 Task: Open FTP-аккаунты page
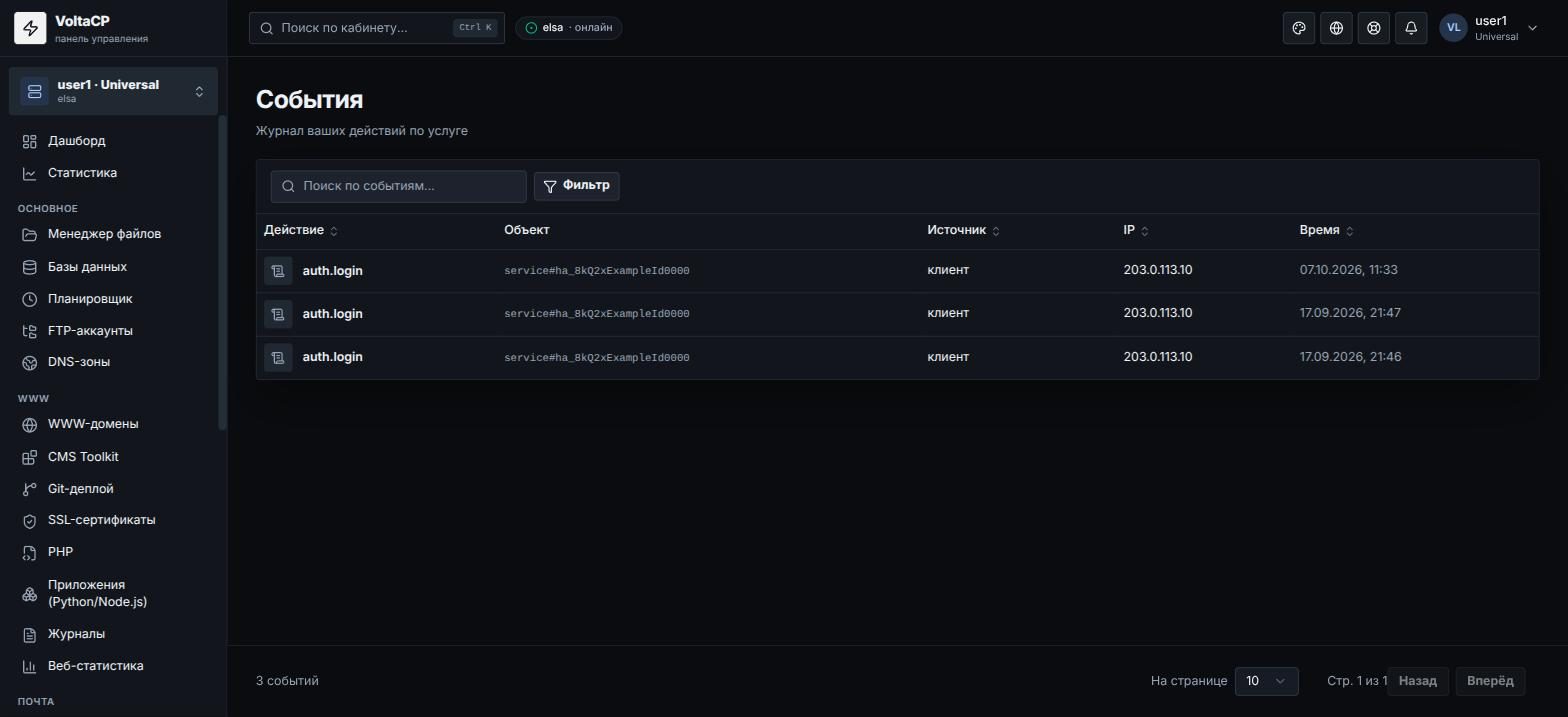click(x=113, y=331)
